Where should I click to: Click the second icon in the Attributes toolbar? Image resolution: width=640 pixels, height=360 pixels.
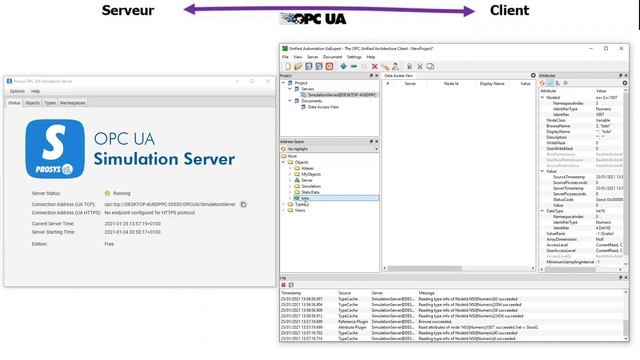[550, 83]
